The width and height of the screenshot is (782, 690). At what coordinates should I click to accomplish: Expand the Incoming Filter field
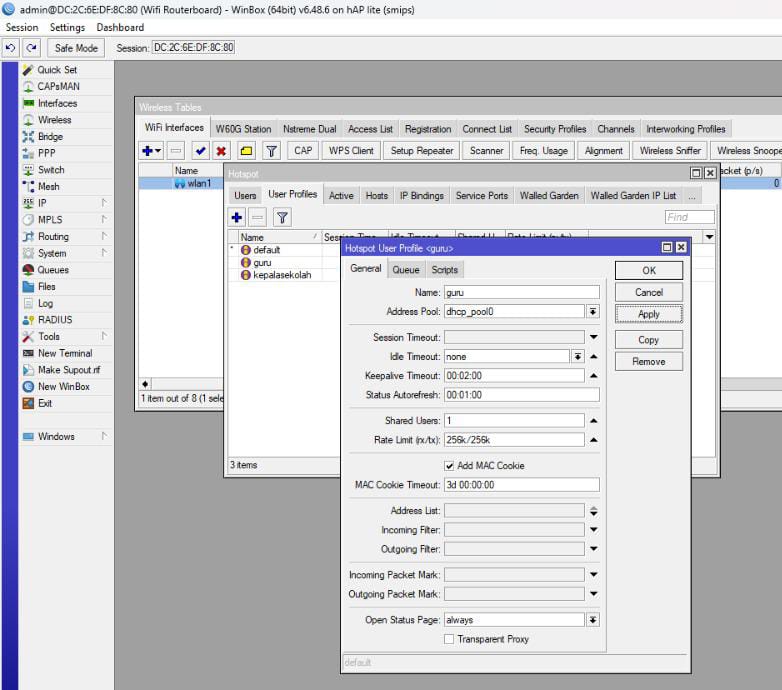coord(593,529)
